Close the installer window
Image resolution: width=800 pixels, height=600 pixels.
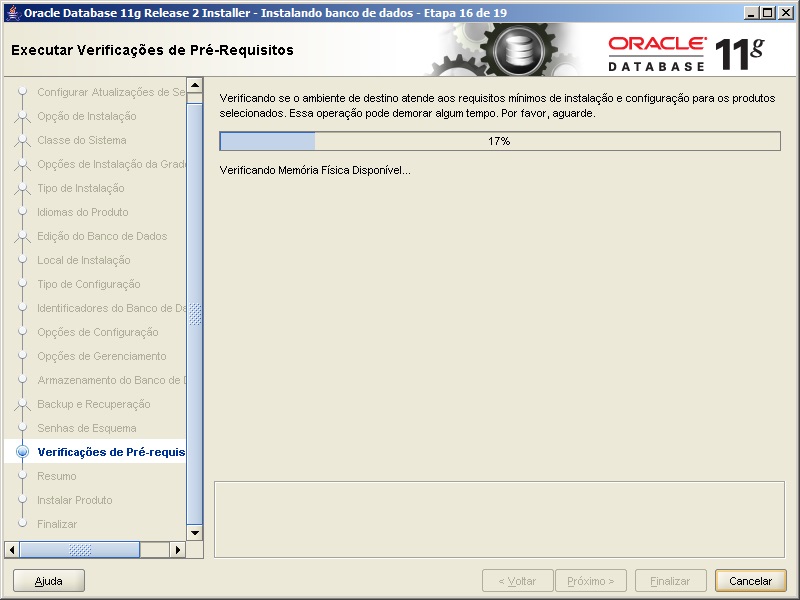[x=786, y=13]
